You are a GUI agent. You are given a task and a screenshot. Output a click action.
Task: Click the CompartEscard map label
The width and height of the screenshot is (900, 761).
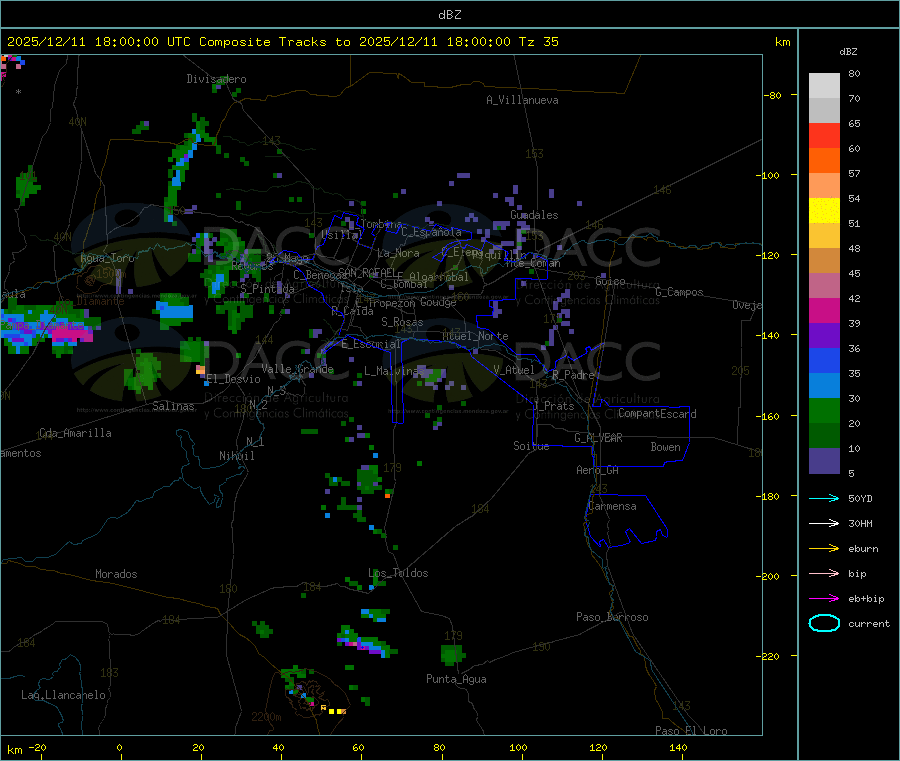pyautogui.click(x=657, y=414)
